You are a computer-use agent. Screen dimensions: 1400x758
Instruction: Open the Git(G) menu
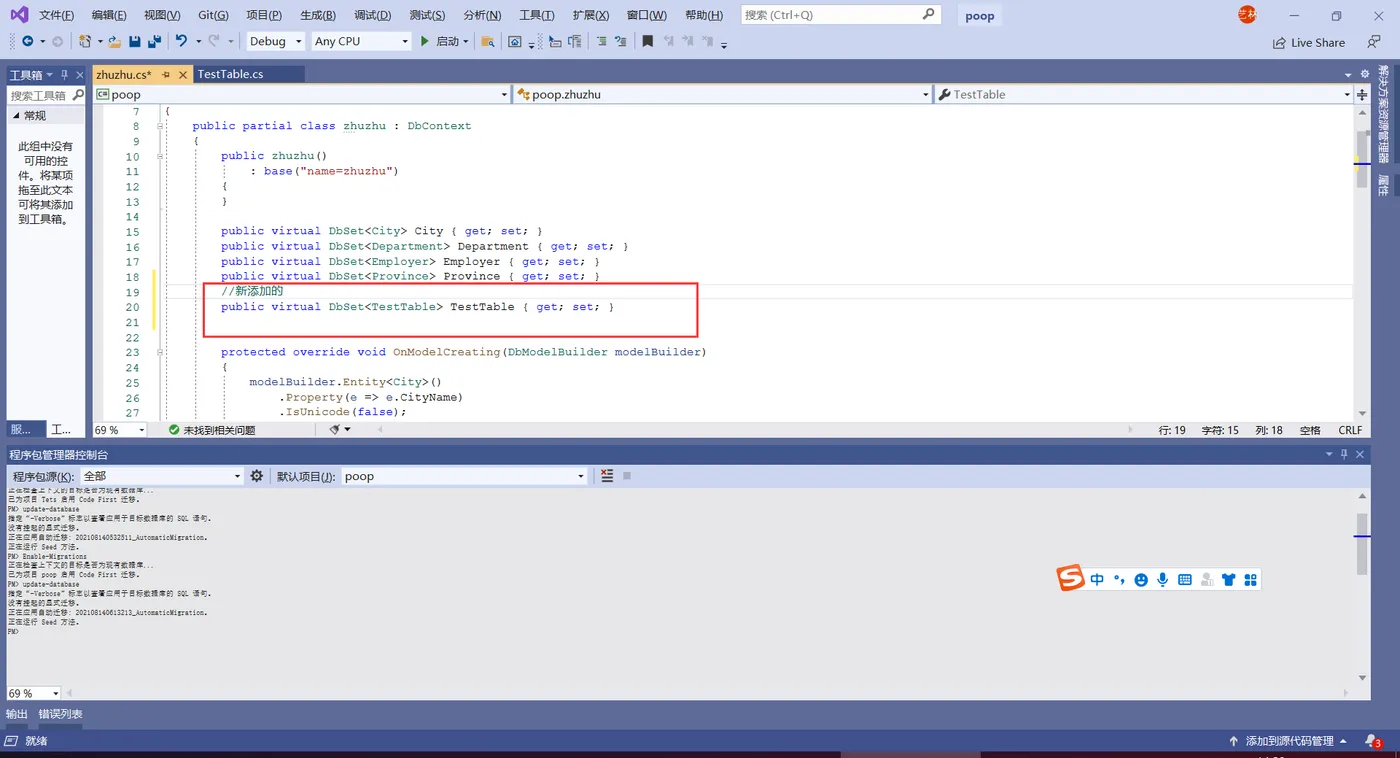click(213, 15)
